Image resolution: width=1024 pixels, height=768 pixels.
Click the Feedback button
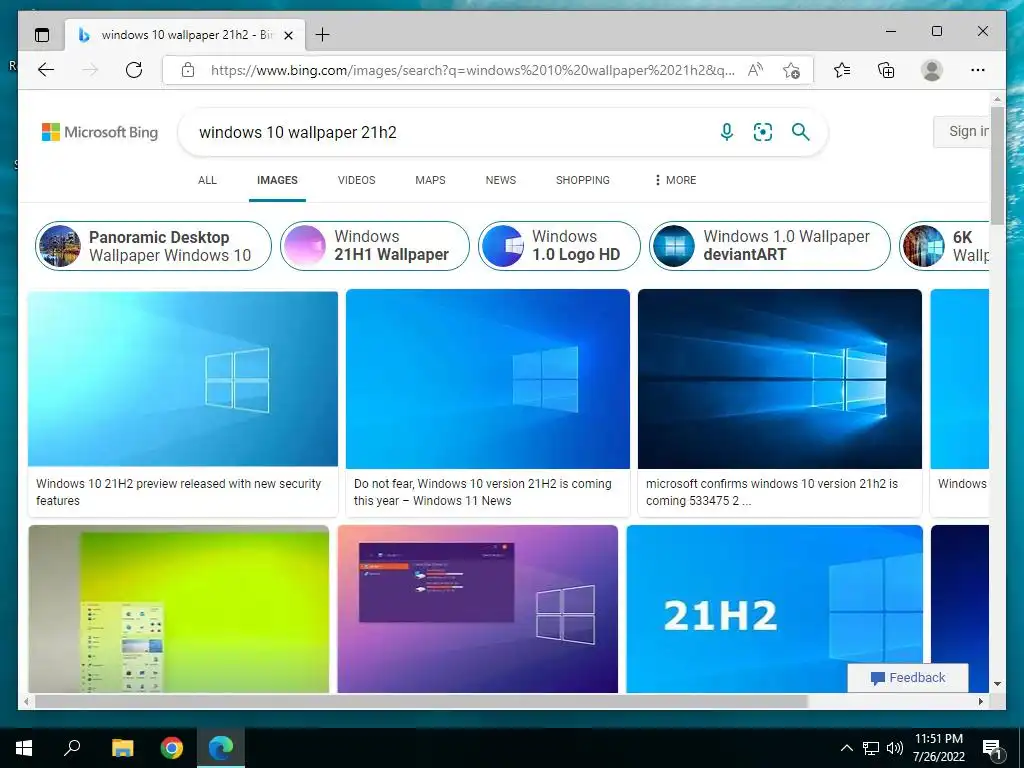[x=908, y=678]
